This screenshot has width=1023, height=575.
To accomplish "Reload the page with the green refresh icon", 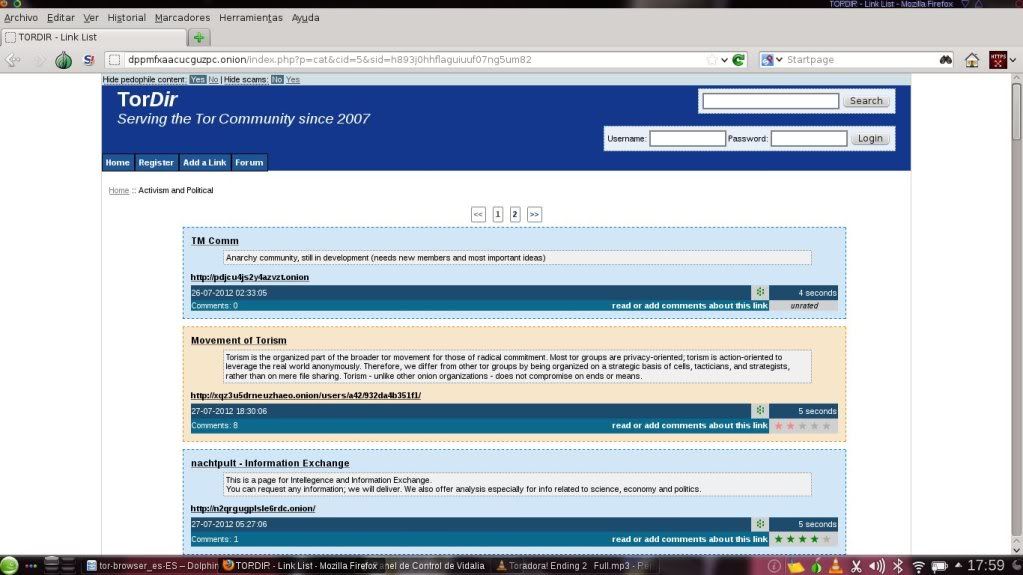I will click(739, 59).
